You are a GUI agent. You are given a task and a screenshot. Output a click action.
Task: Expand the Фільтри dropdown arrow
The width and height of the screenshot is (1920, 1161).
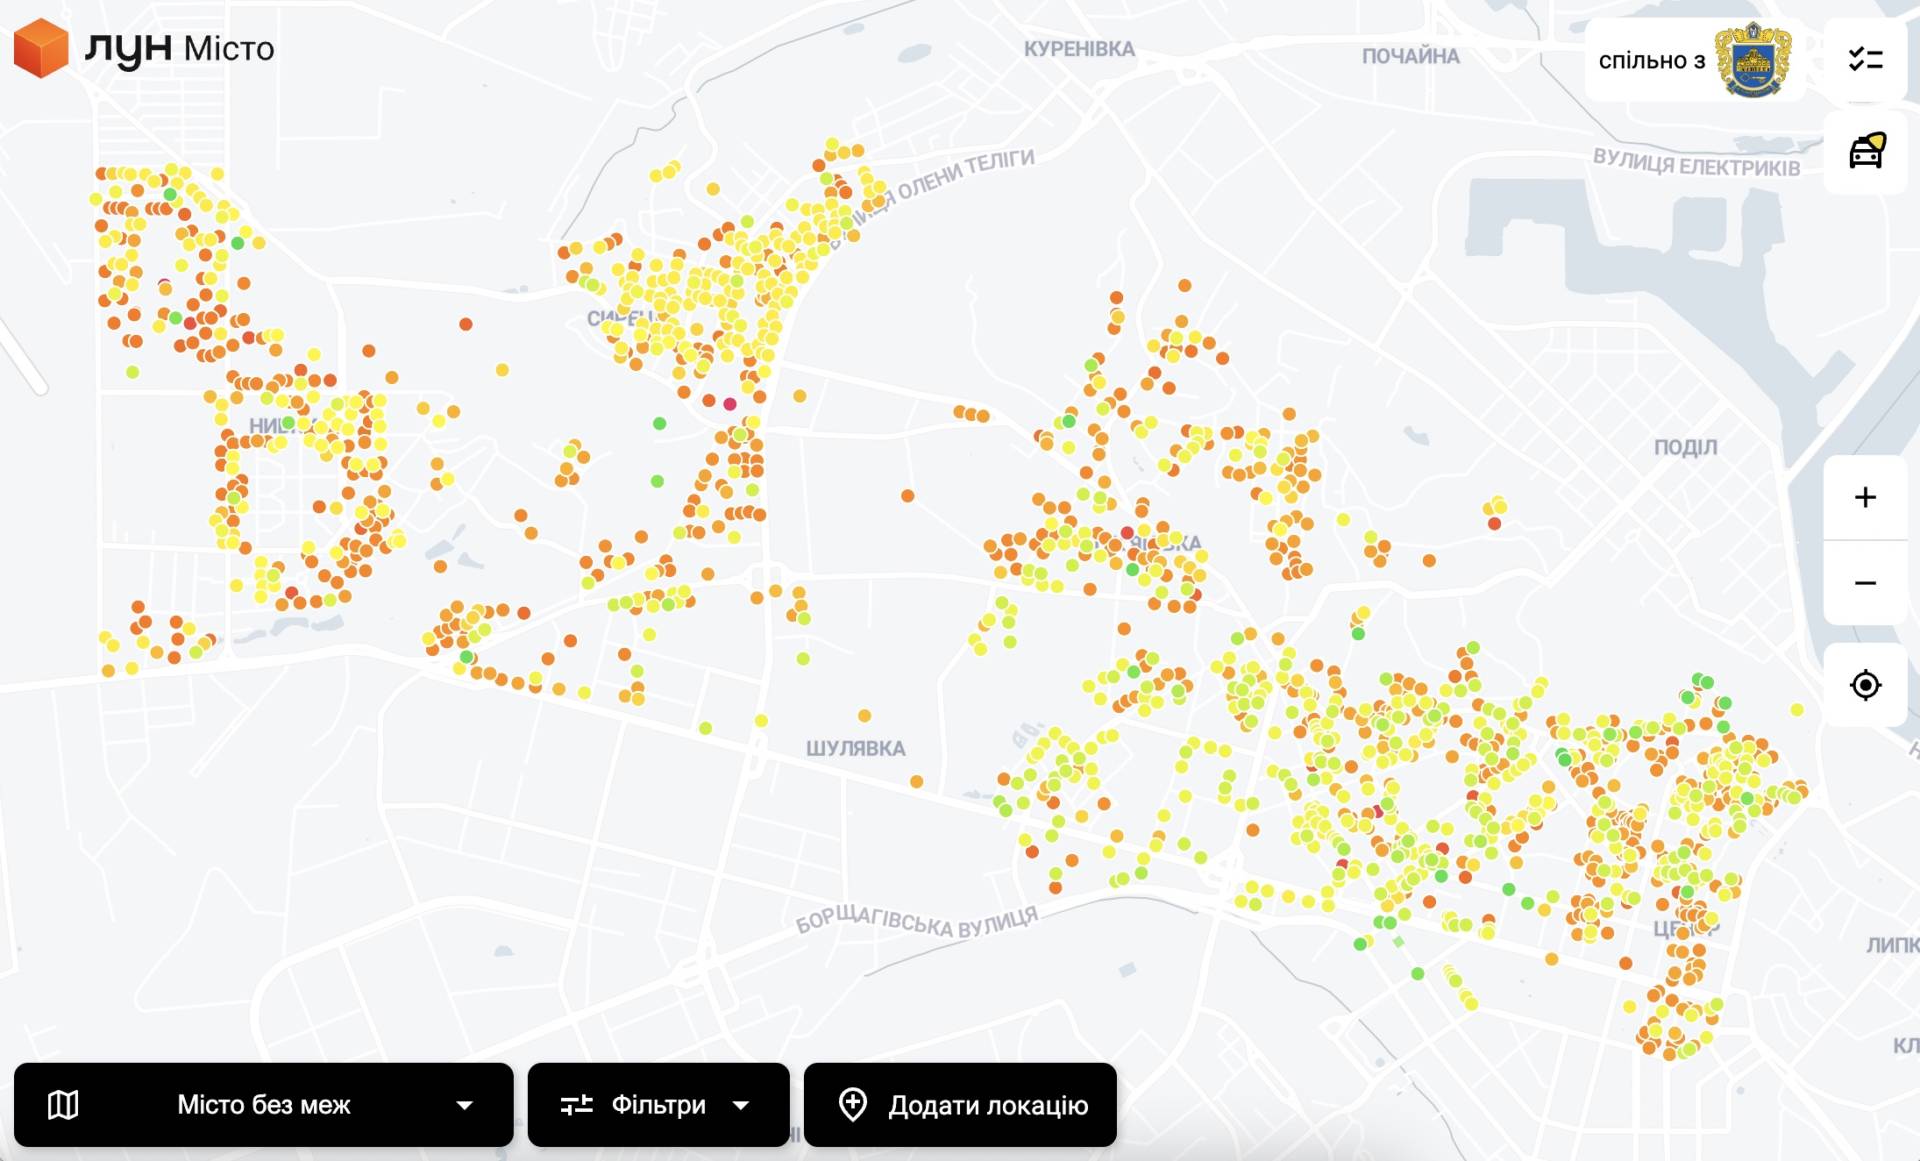coord(741,1105)
